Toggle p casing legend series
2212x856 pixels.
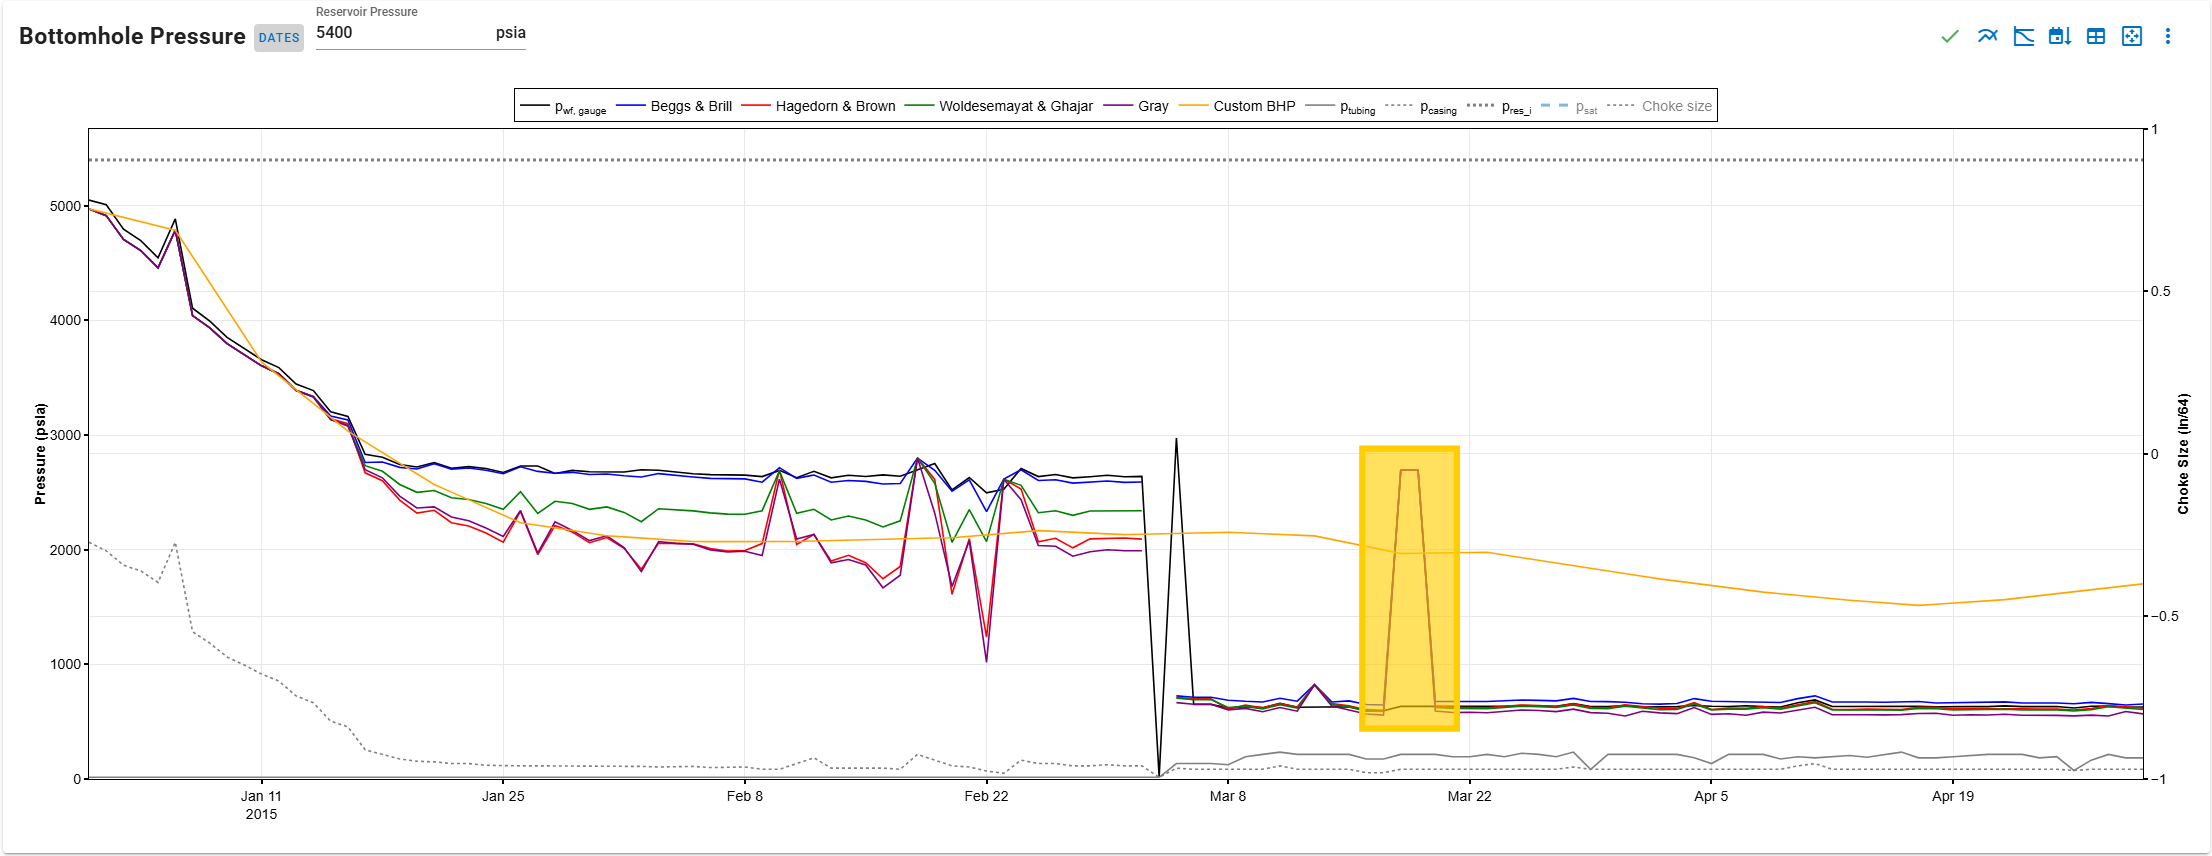point(1421,106)
